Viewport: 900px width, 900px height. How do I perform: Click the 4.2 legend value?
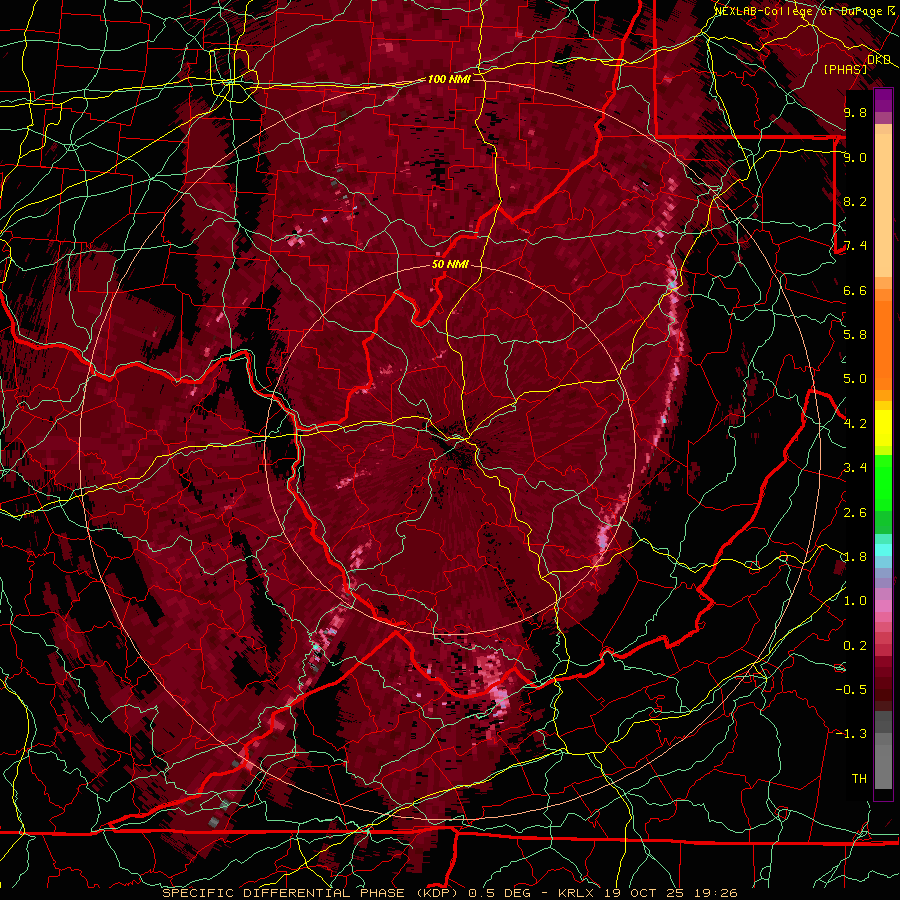click(x=855, y=424)
